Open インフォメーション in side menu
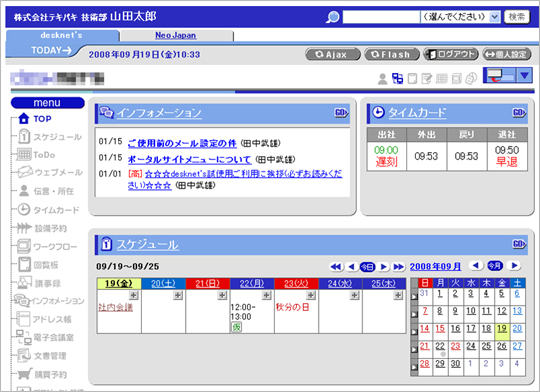The height and width of the screenshot is (392, 540). 49,301
